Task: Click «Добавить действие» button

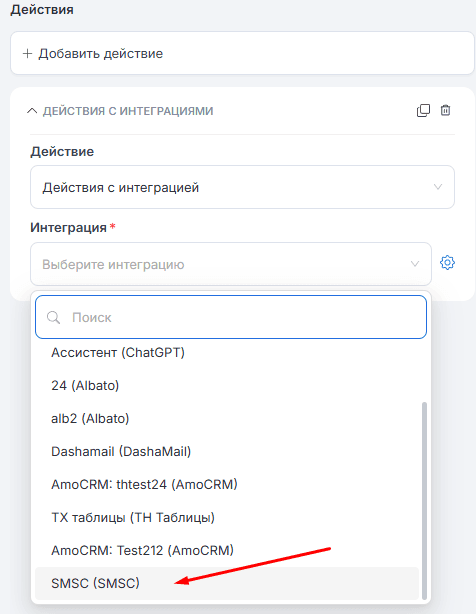Action: 242,53
